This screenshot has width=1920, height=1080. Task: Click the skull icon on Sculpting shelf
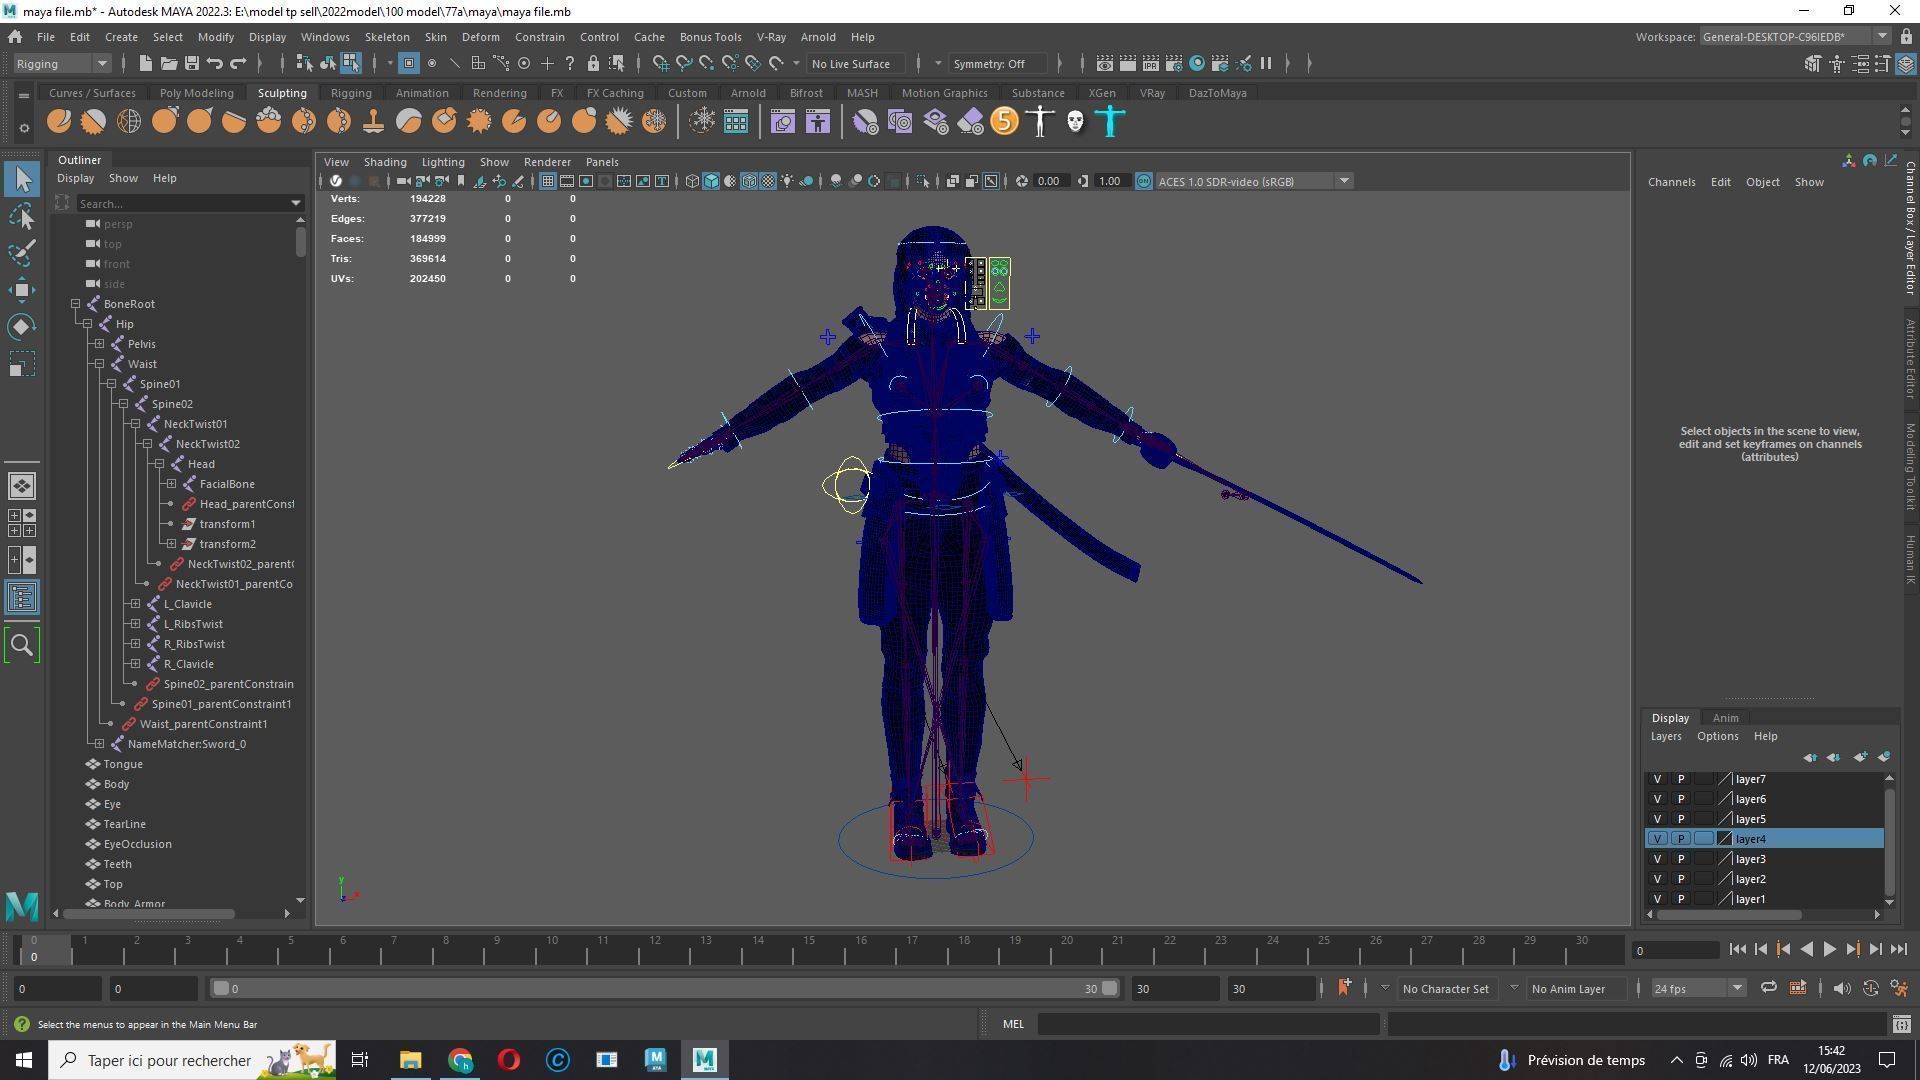coord(1075,122)
